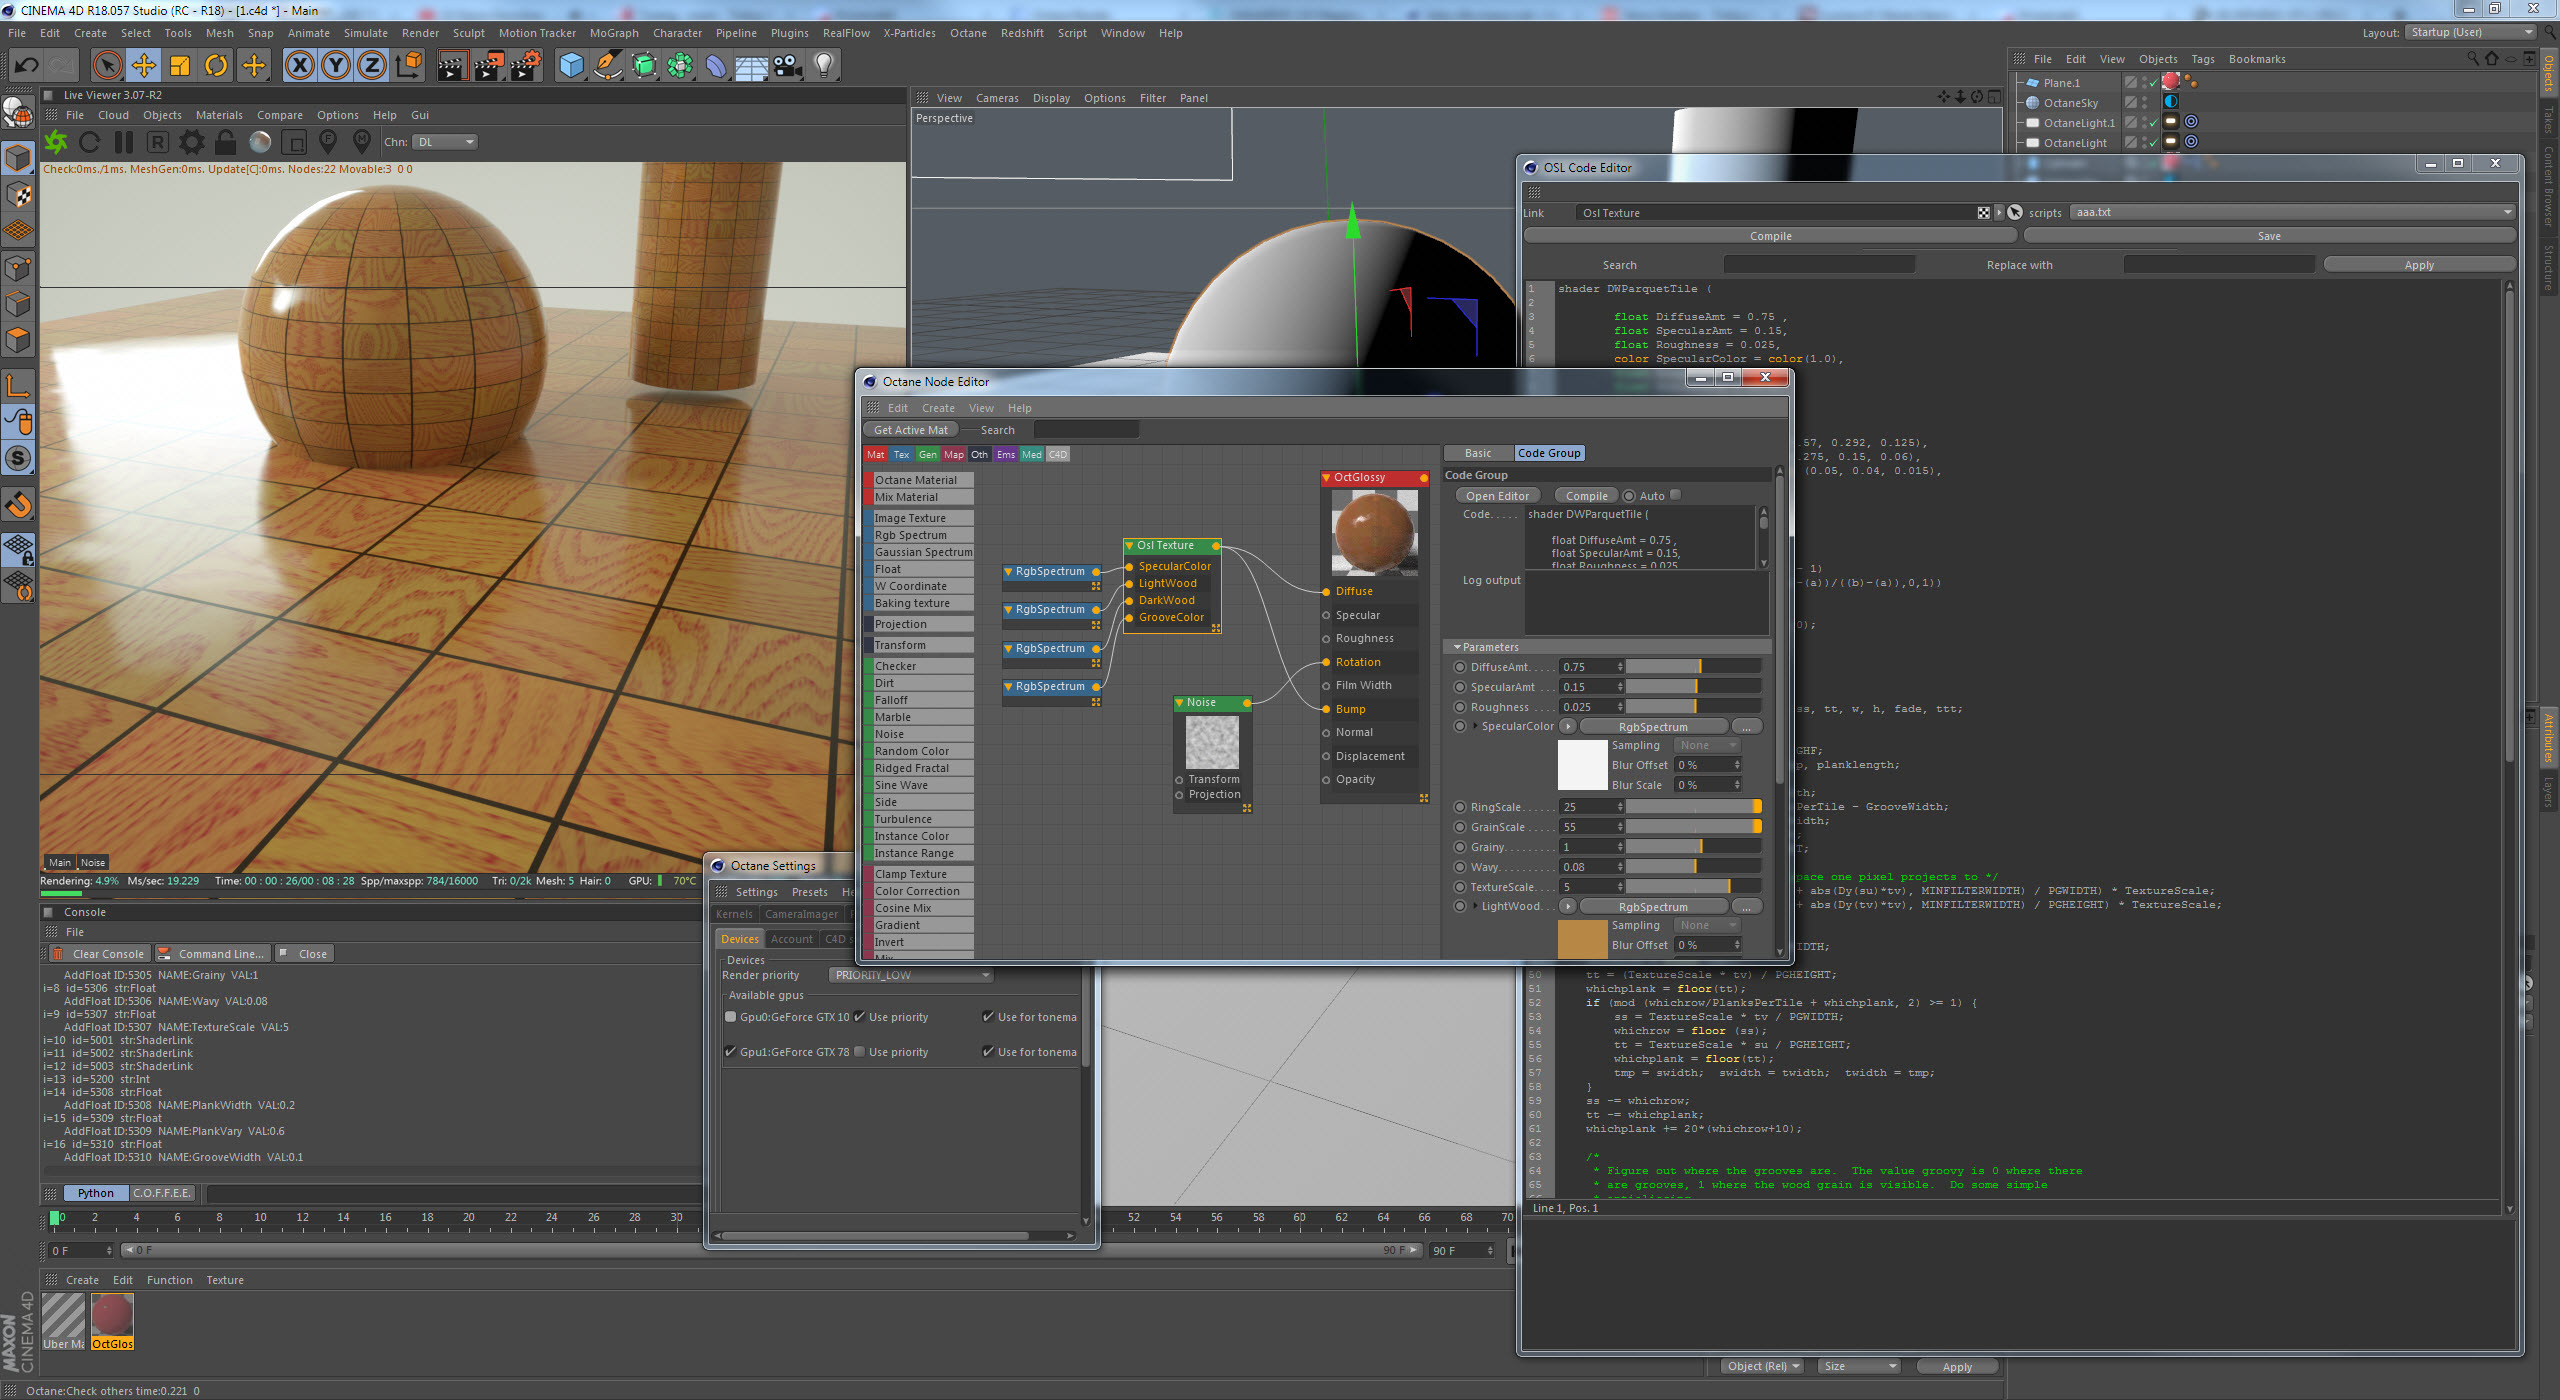Open the spline Pen tool
Viewport: 2560px width, 1400px height.
pos(608,66)
